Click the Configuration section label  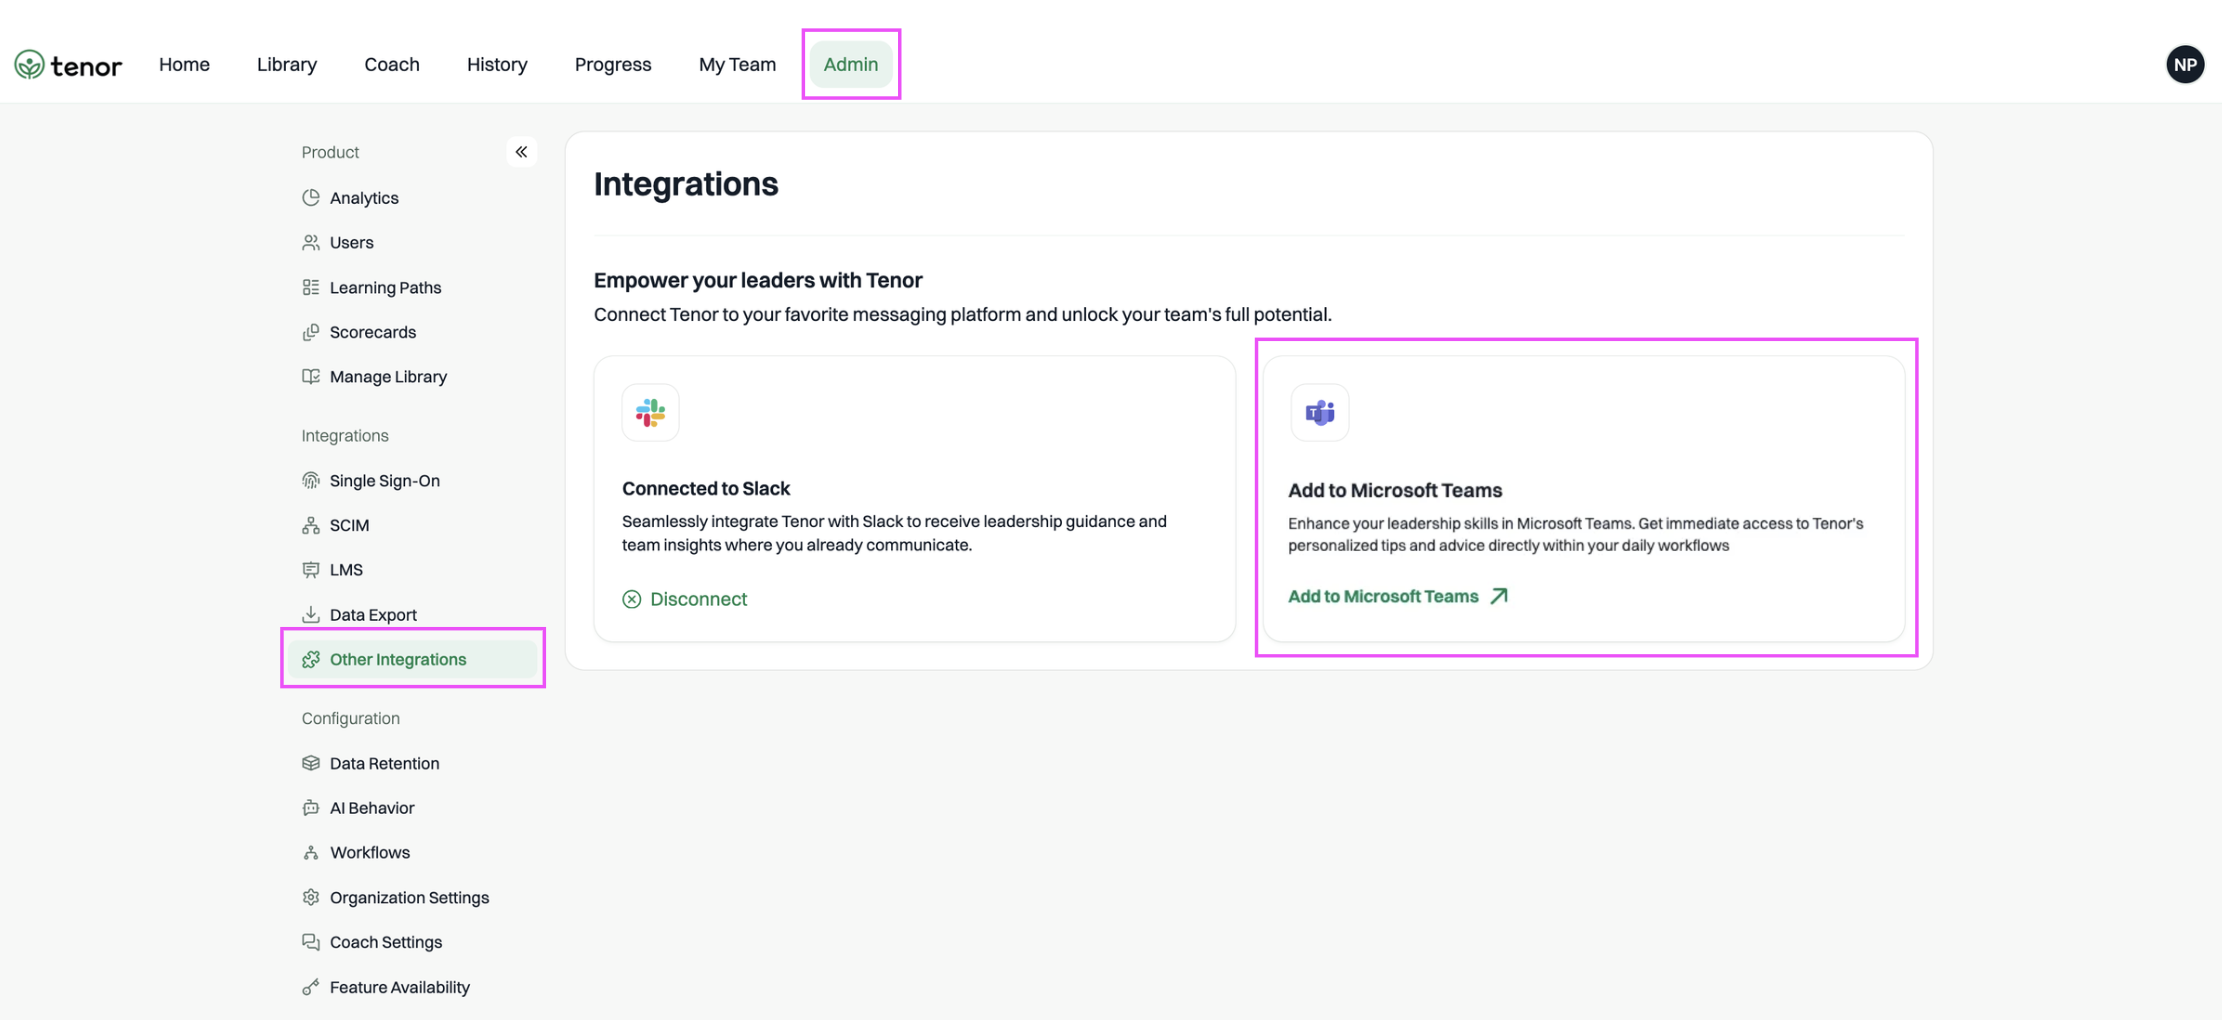click(x=351, y=719)
